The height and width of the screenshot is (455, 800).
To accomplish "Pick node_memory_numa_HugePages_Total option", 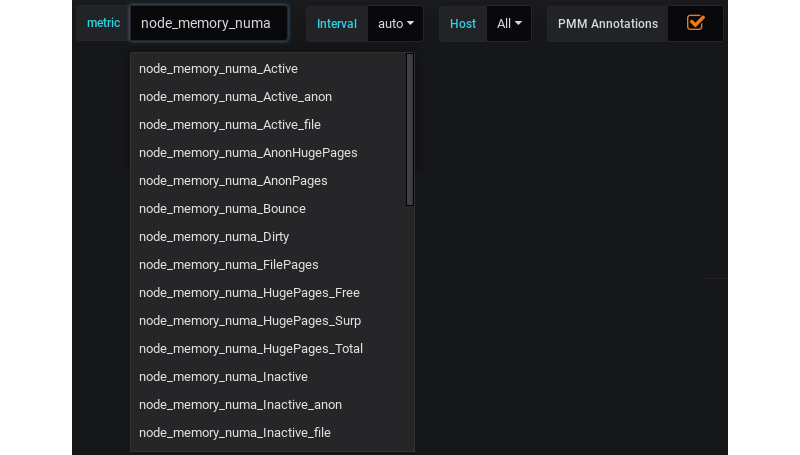I will pos(250,349).
